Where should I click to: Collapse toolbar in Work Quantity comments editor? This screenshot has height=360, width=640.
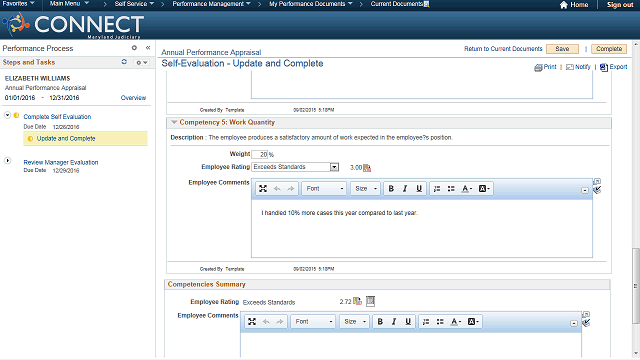coord(584,191)
